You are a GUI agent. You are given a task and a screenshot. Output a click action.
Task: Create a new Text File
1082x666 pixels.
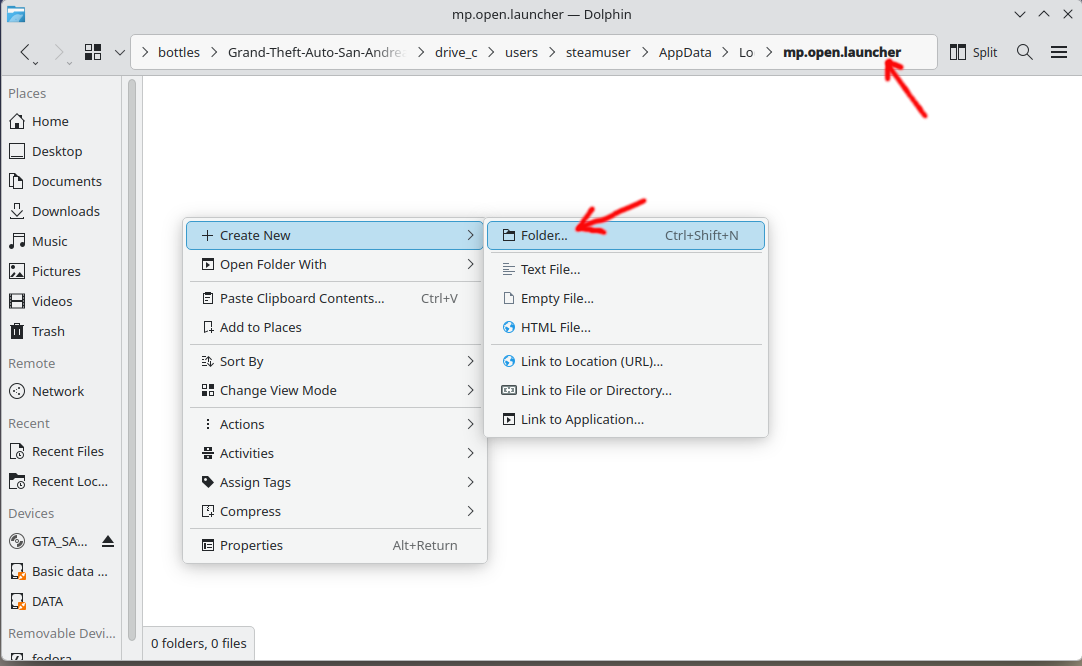pyautogui.click(x=626, y=269)
